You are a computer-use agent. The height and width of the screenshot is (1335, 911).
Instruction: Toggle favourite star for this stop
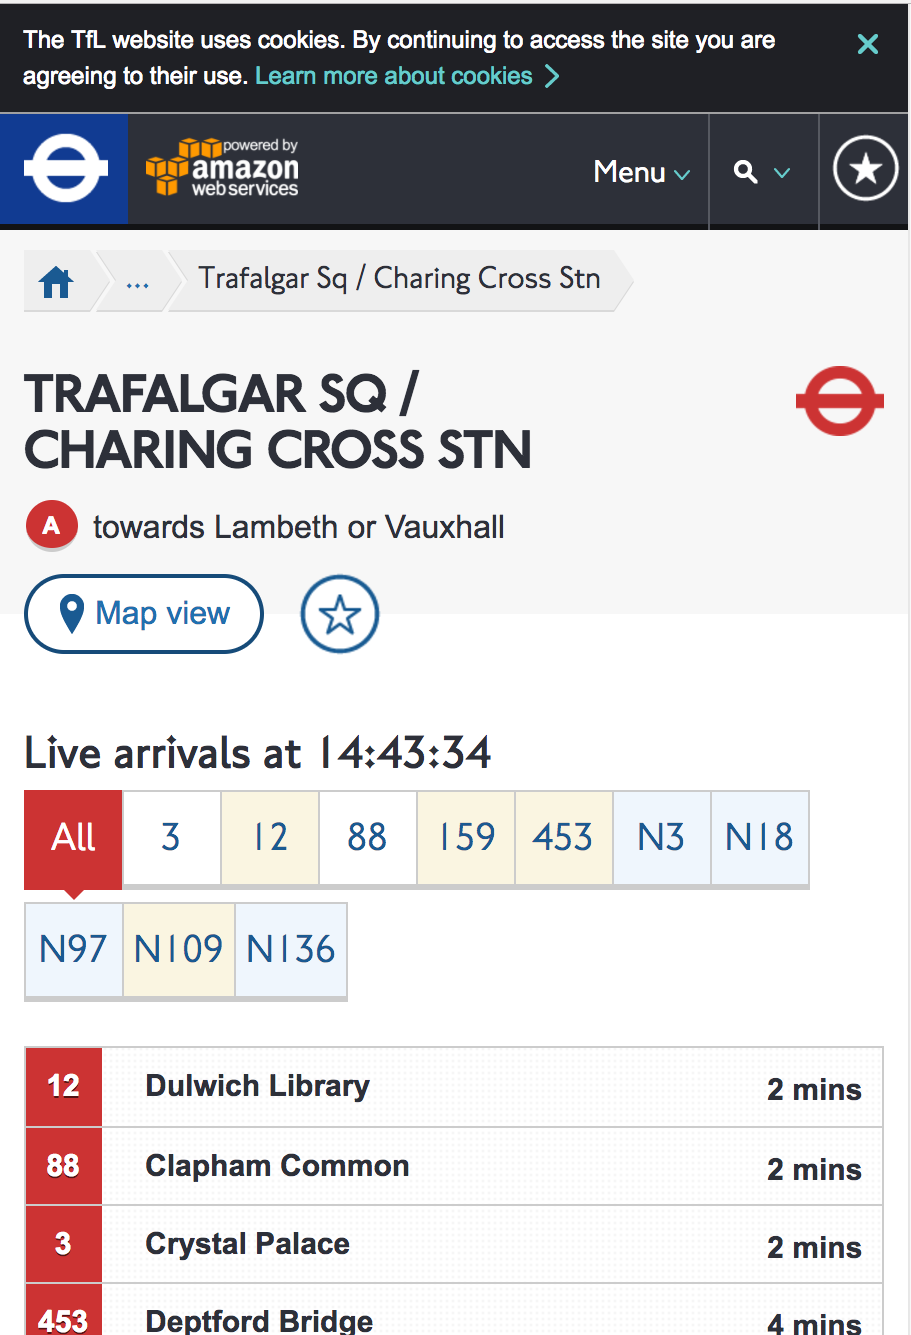[340, 614]
